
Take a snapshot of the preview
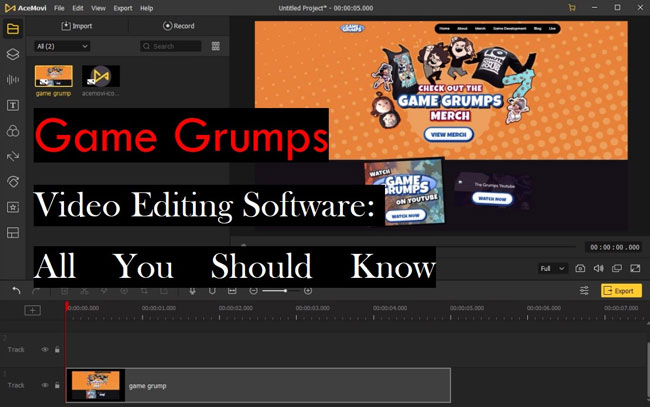(x=580, y=269)
